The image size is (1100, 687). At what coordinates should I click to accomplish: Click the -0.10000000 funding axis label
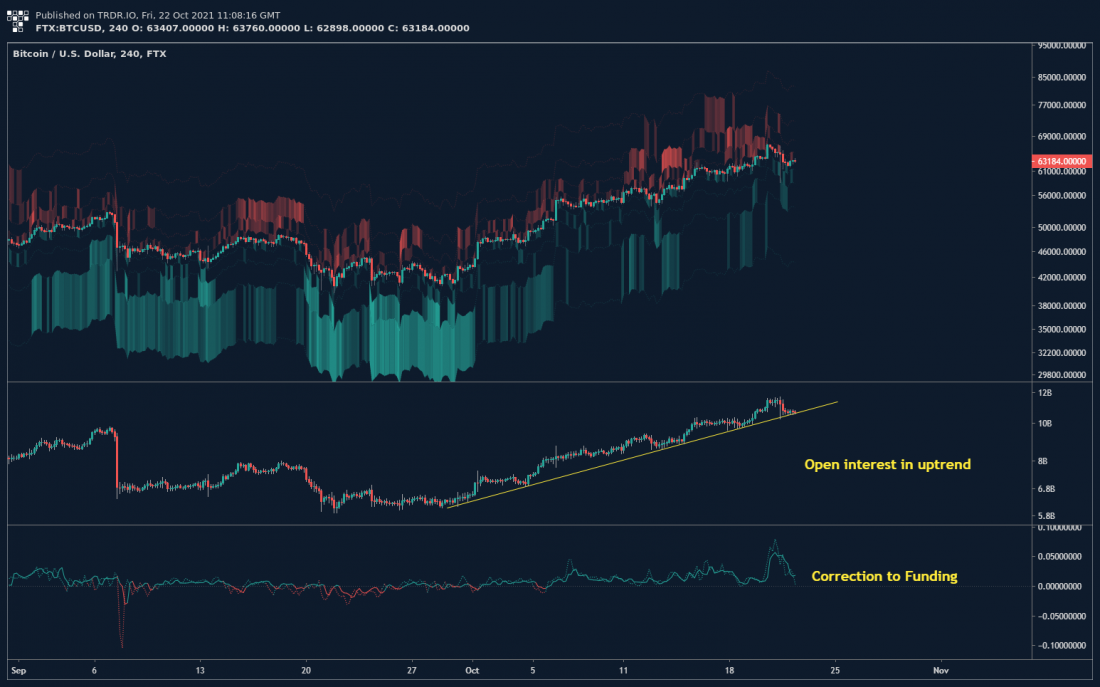pos(1061,646)
